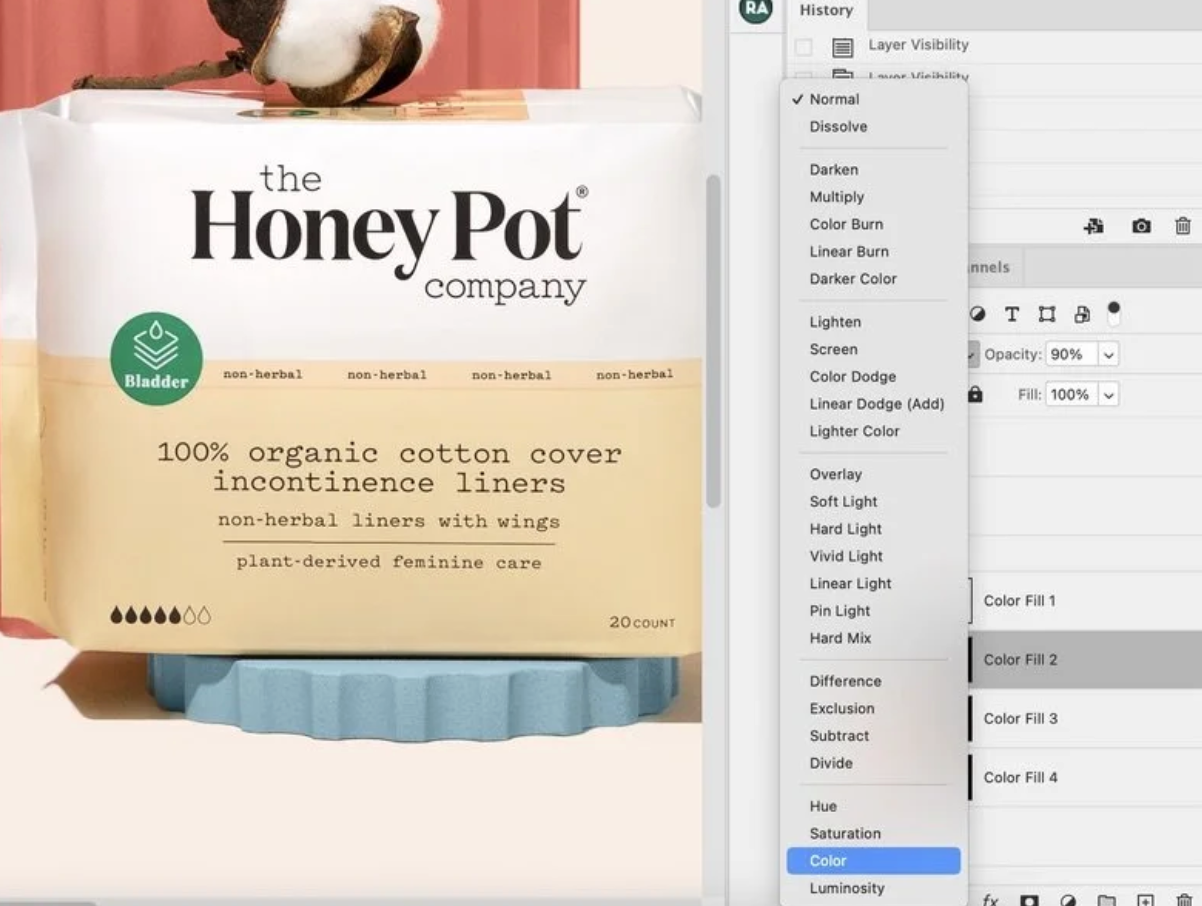Pick Screen blend mode
The width and height of the screenshot is (1202, 906).
873,349
